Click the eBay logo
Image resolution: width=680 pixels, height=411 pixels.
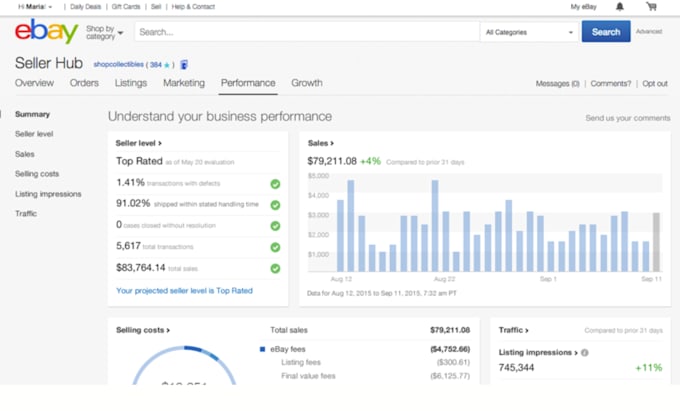[46, 31]
